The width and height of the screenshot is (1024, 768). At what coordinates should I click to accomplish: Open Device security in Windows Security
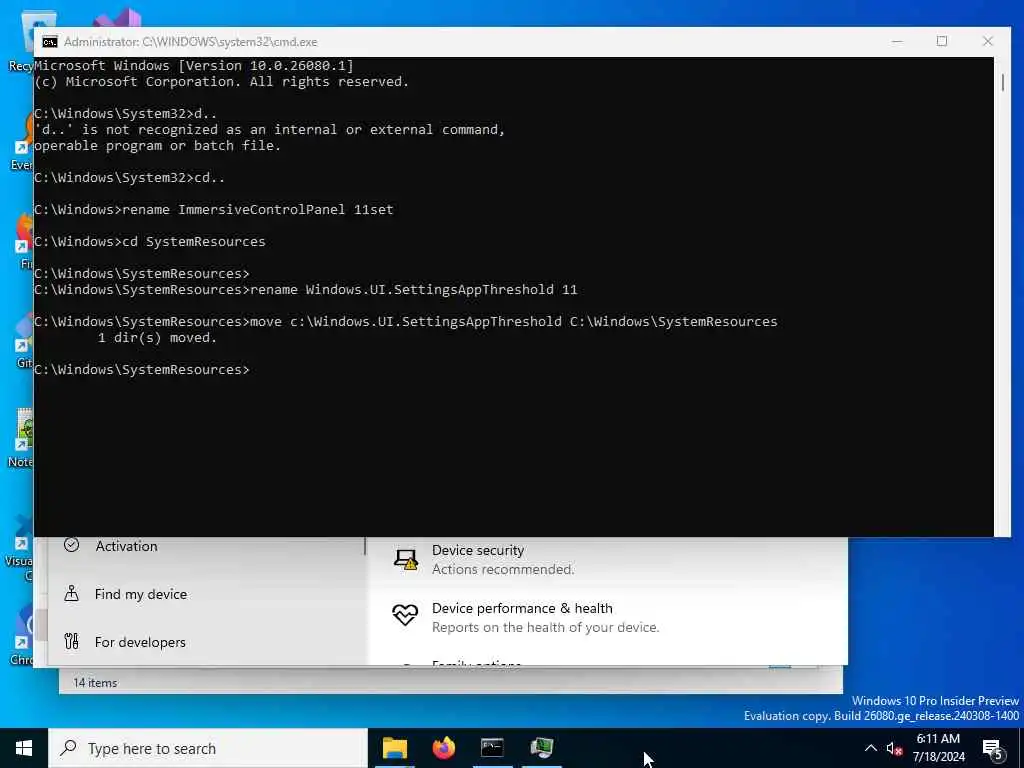pos(478,551)
